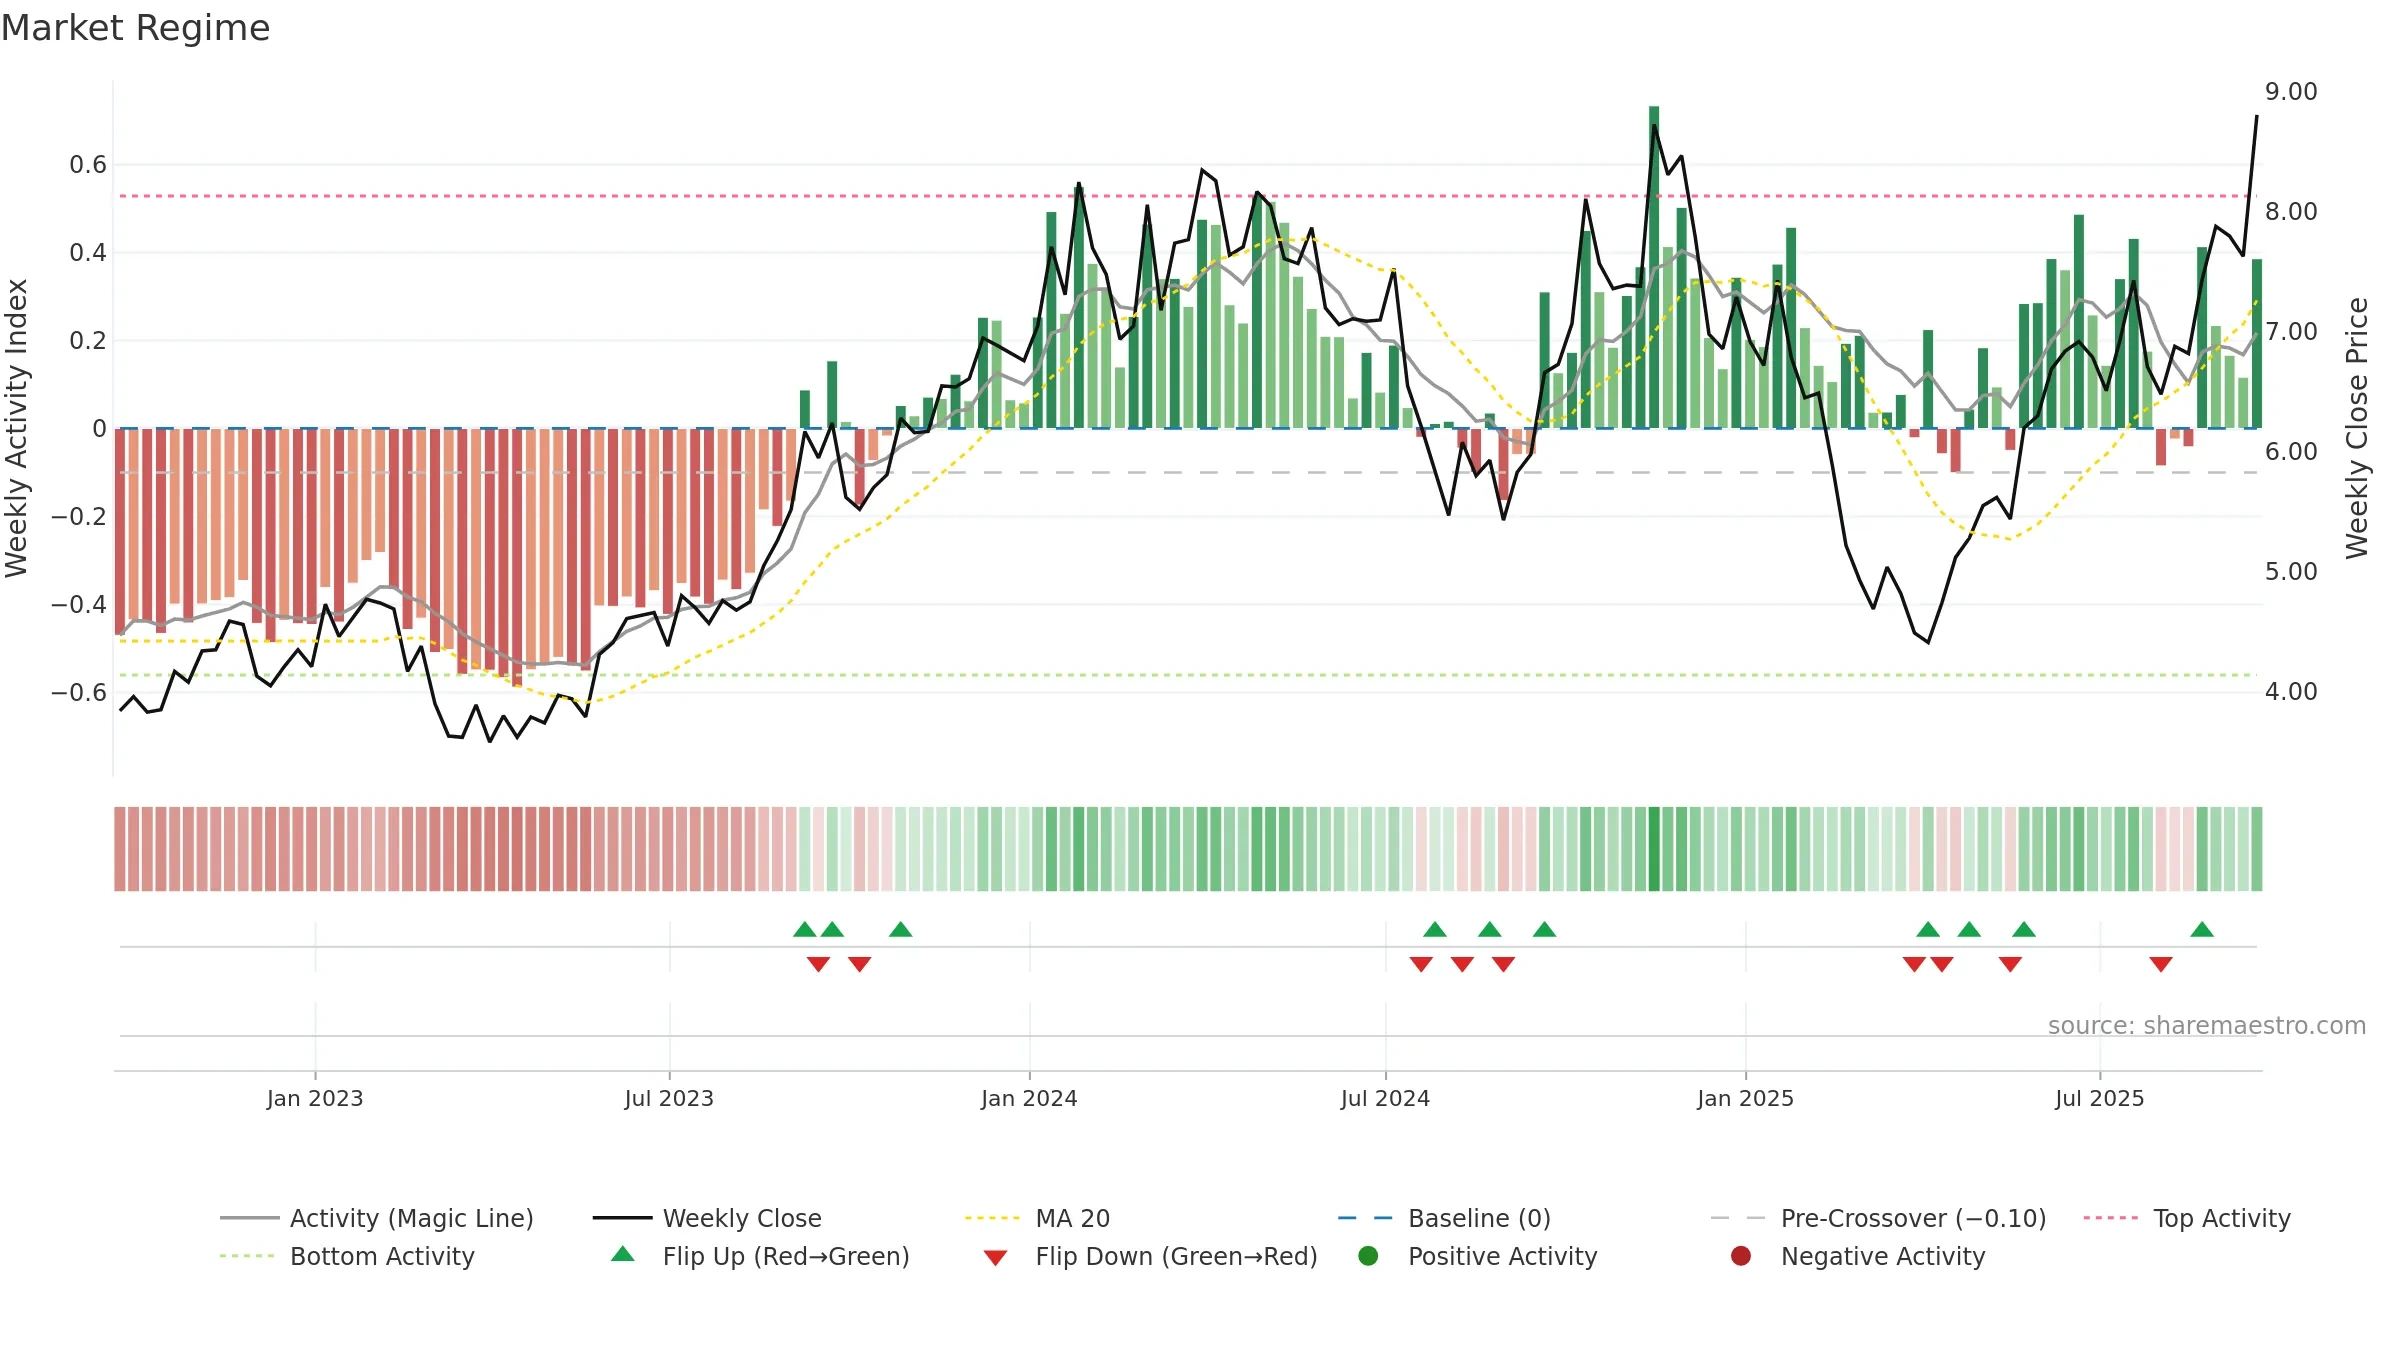Viewport: 2400px width, 1350px height.
Task: Click the Jul 2024 axis label
Action: pyautogui.click(x=1385, y=1098)
